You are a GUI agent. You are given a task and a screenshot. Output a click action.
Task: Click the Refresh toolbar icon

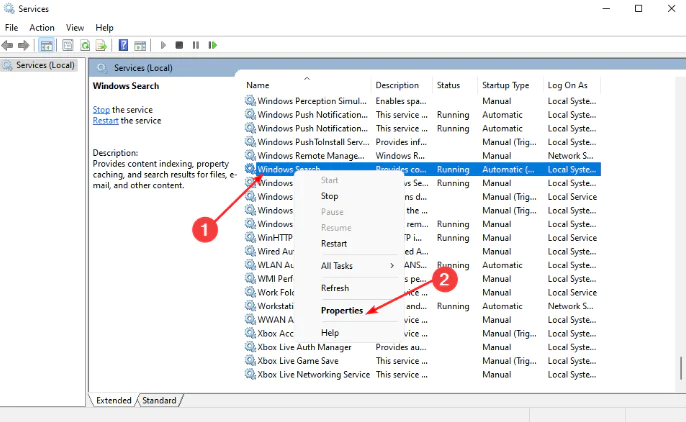[x=84, y=45]
